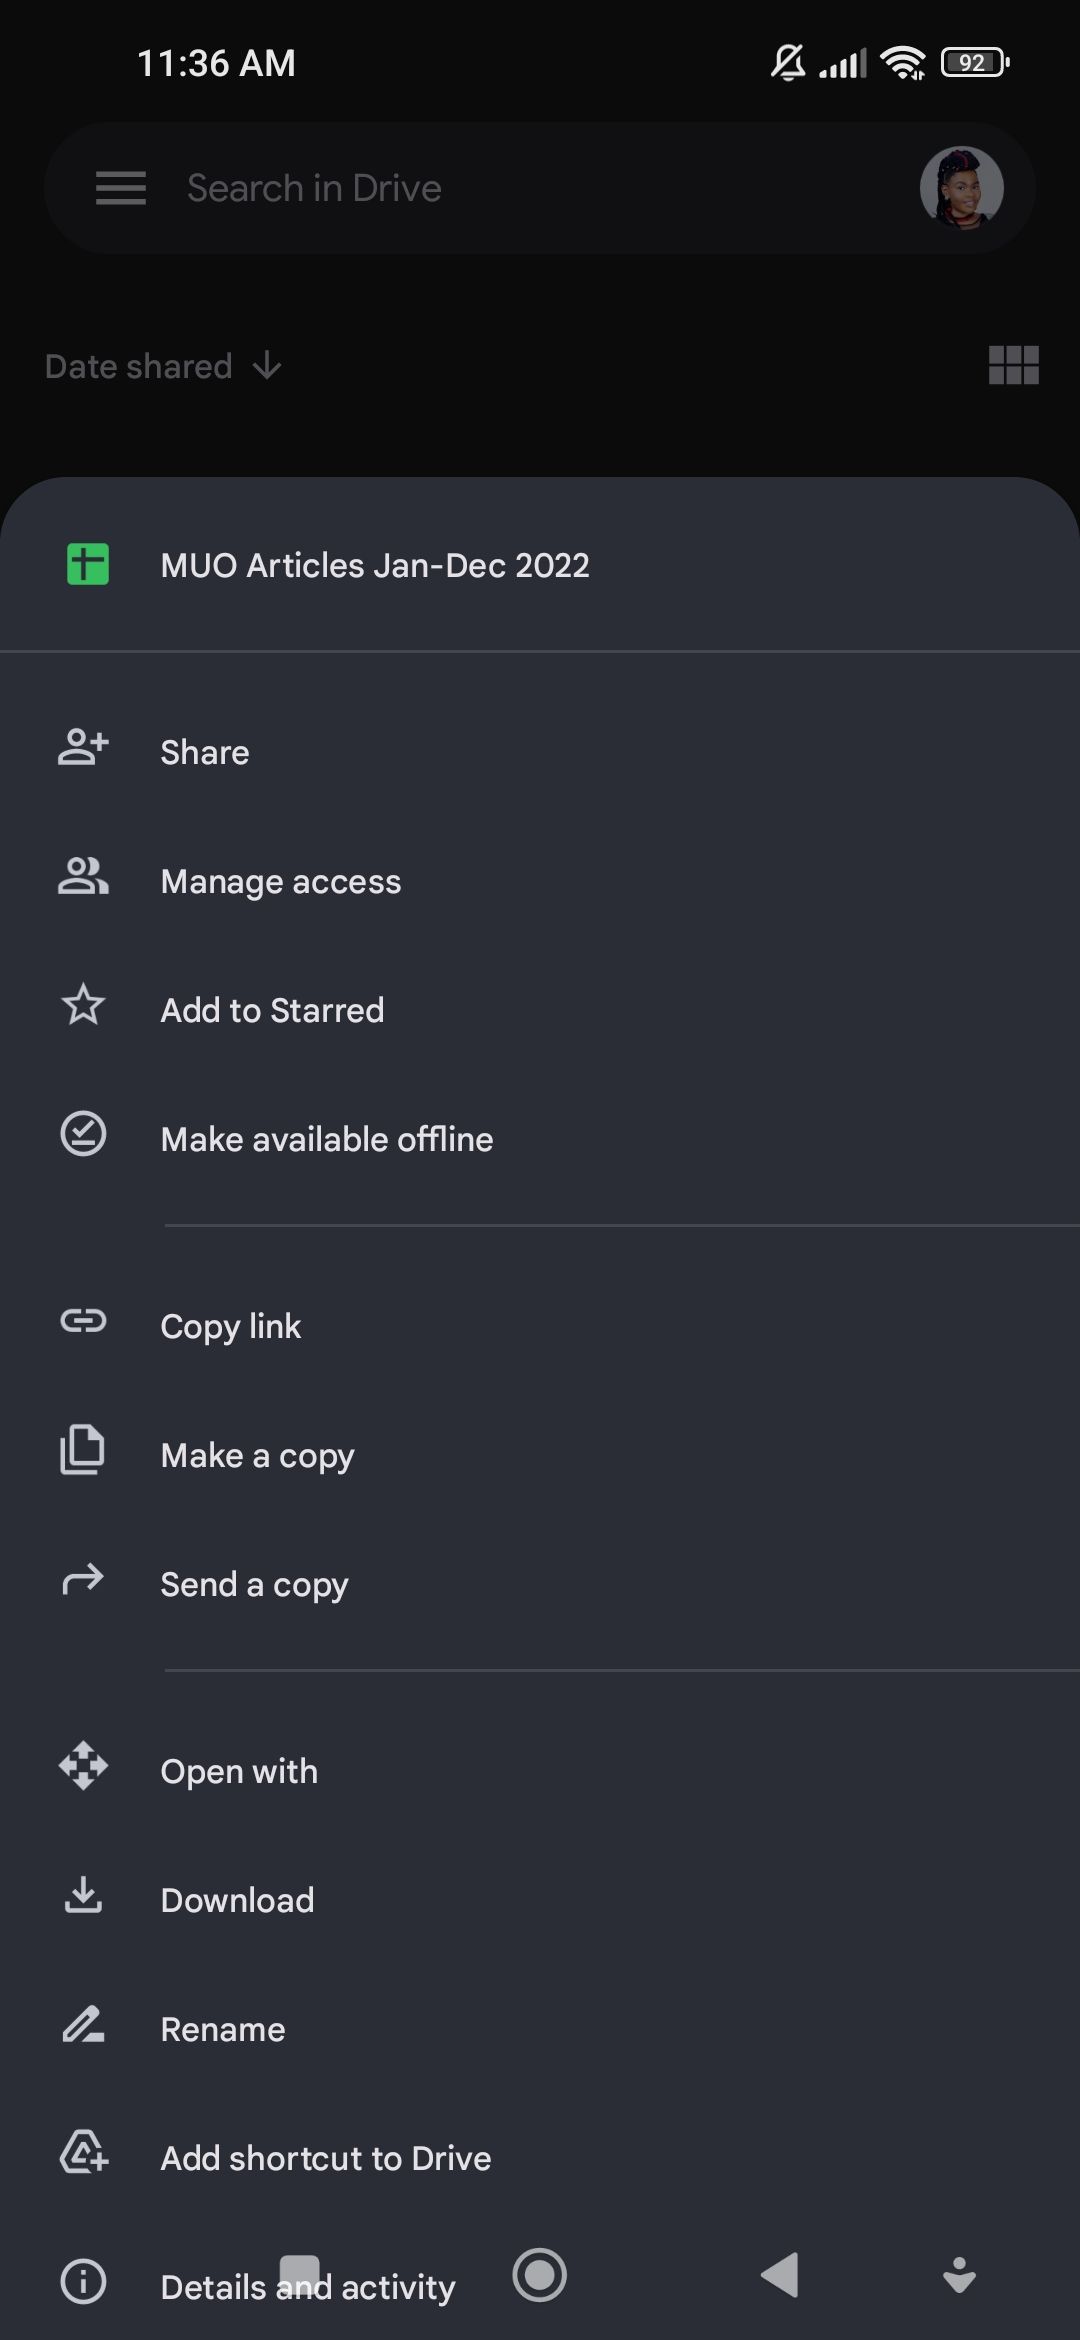Screen dimensions: 1080x2340
Task: Tap the green Sheets file icon
Action: tap(88, 565)
